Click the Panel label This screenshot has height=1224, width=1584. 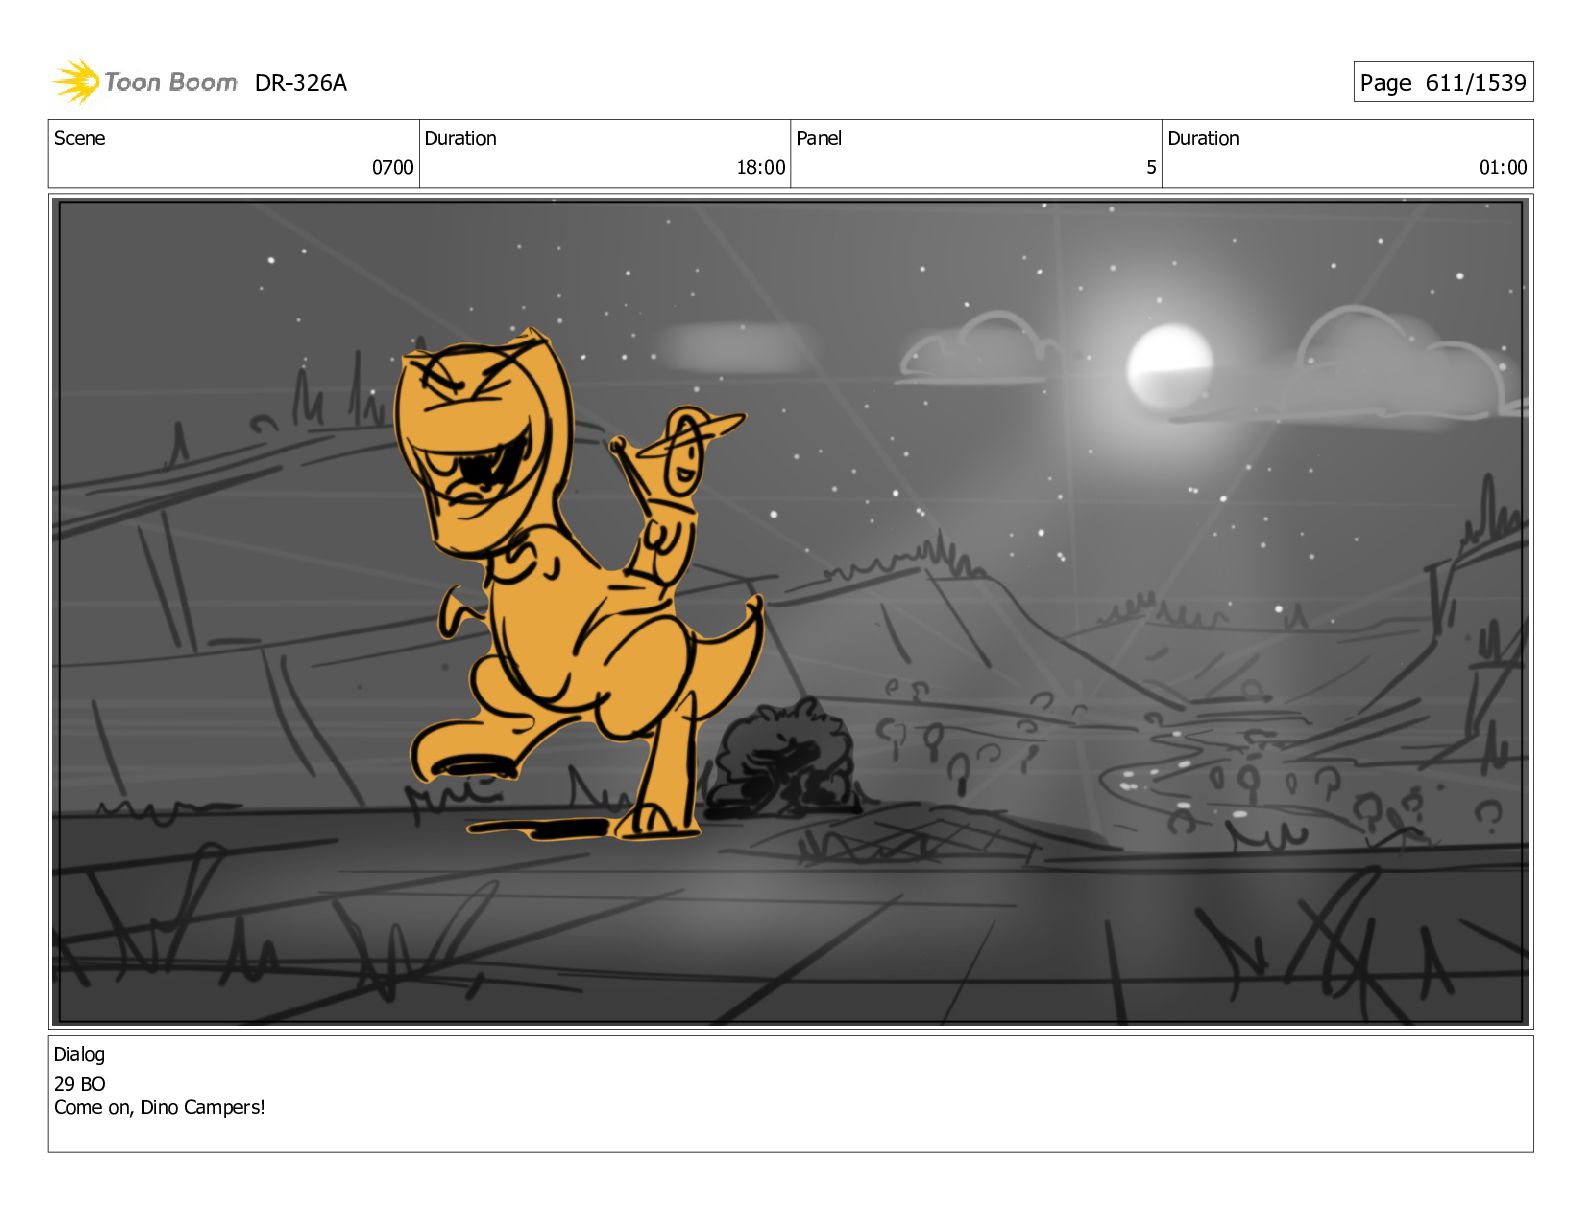tap(819, 138)
